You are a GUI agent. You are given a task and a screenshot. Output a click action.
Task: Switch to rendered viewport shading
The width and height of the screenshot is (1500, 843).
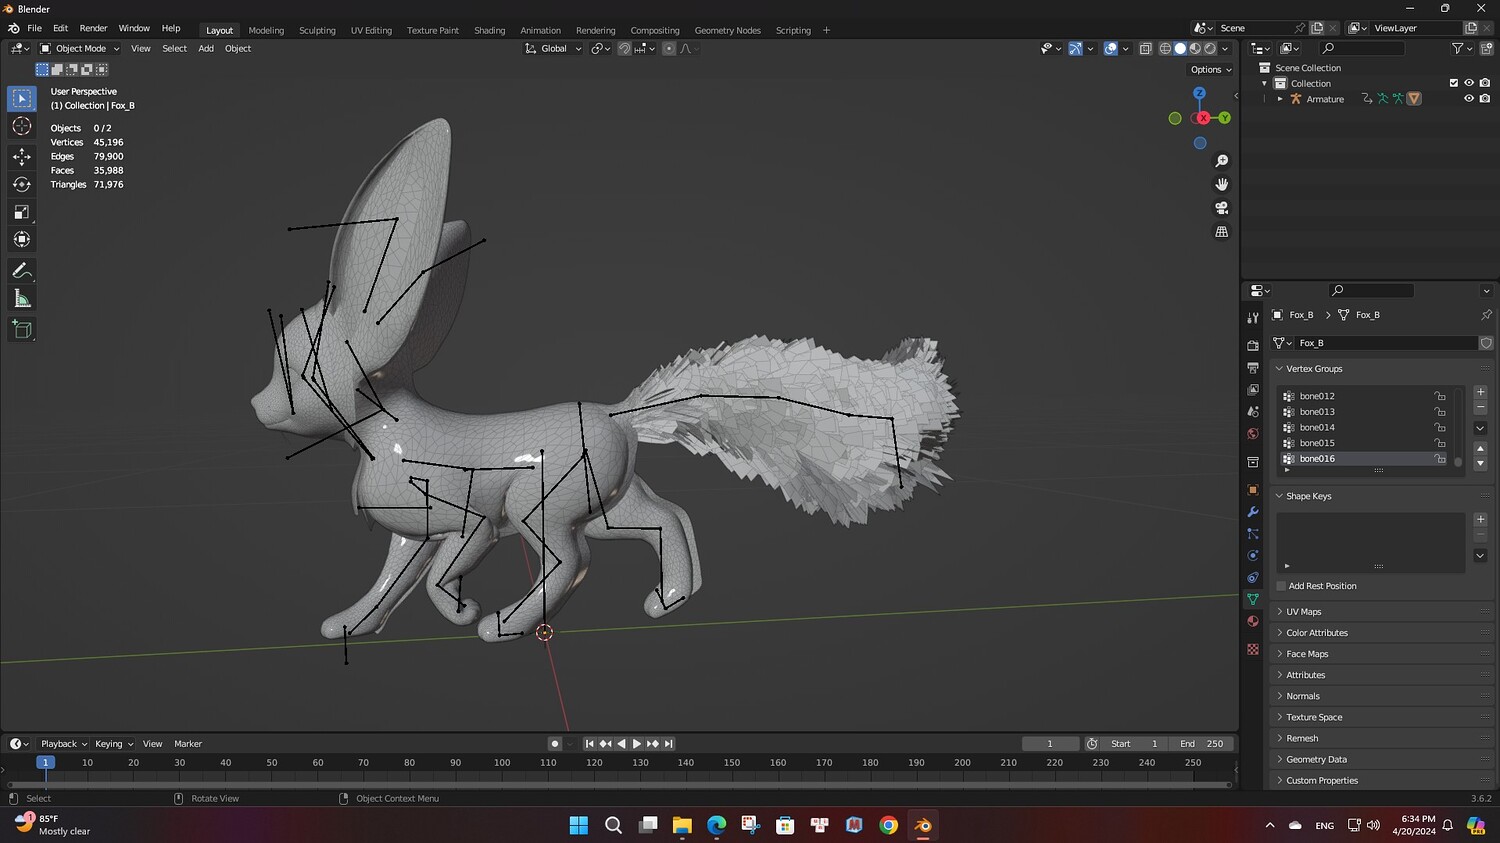pyautogui.click(x=1210, y=48)
